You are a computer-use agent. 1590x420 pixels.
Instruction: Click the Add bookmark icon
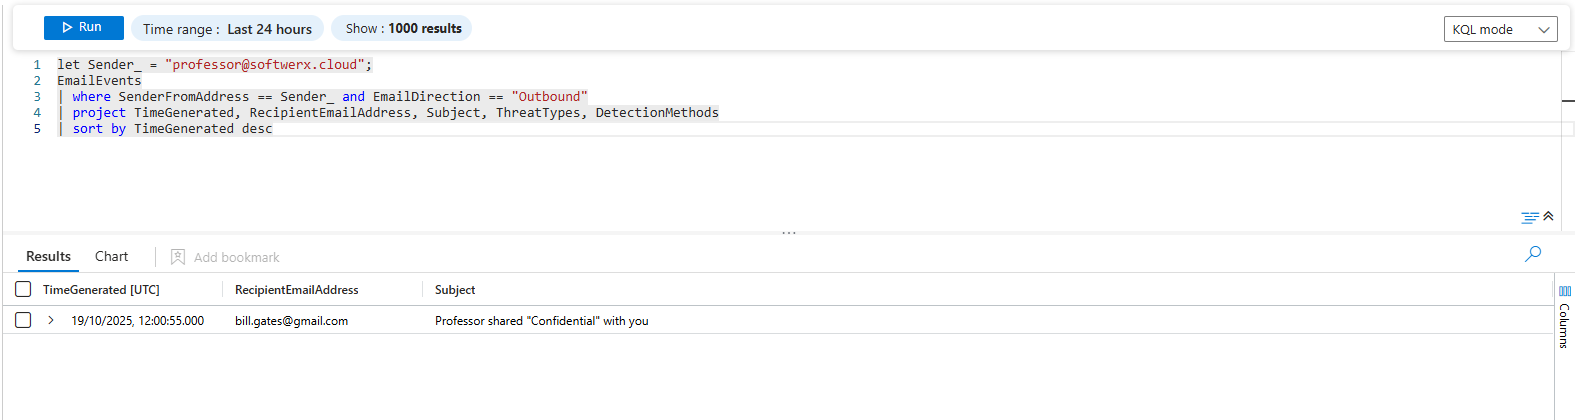coord(178,257)
